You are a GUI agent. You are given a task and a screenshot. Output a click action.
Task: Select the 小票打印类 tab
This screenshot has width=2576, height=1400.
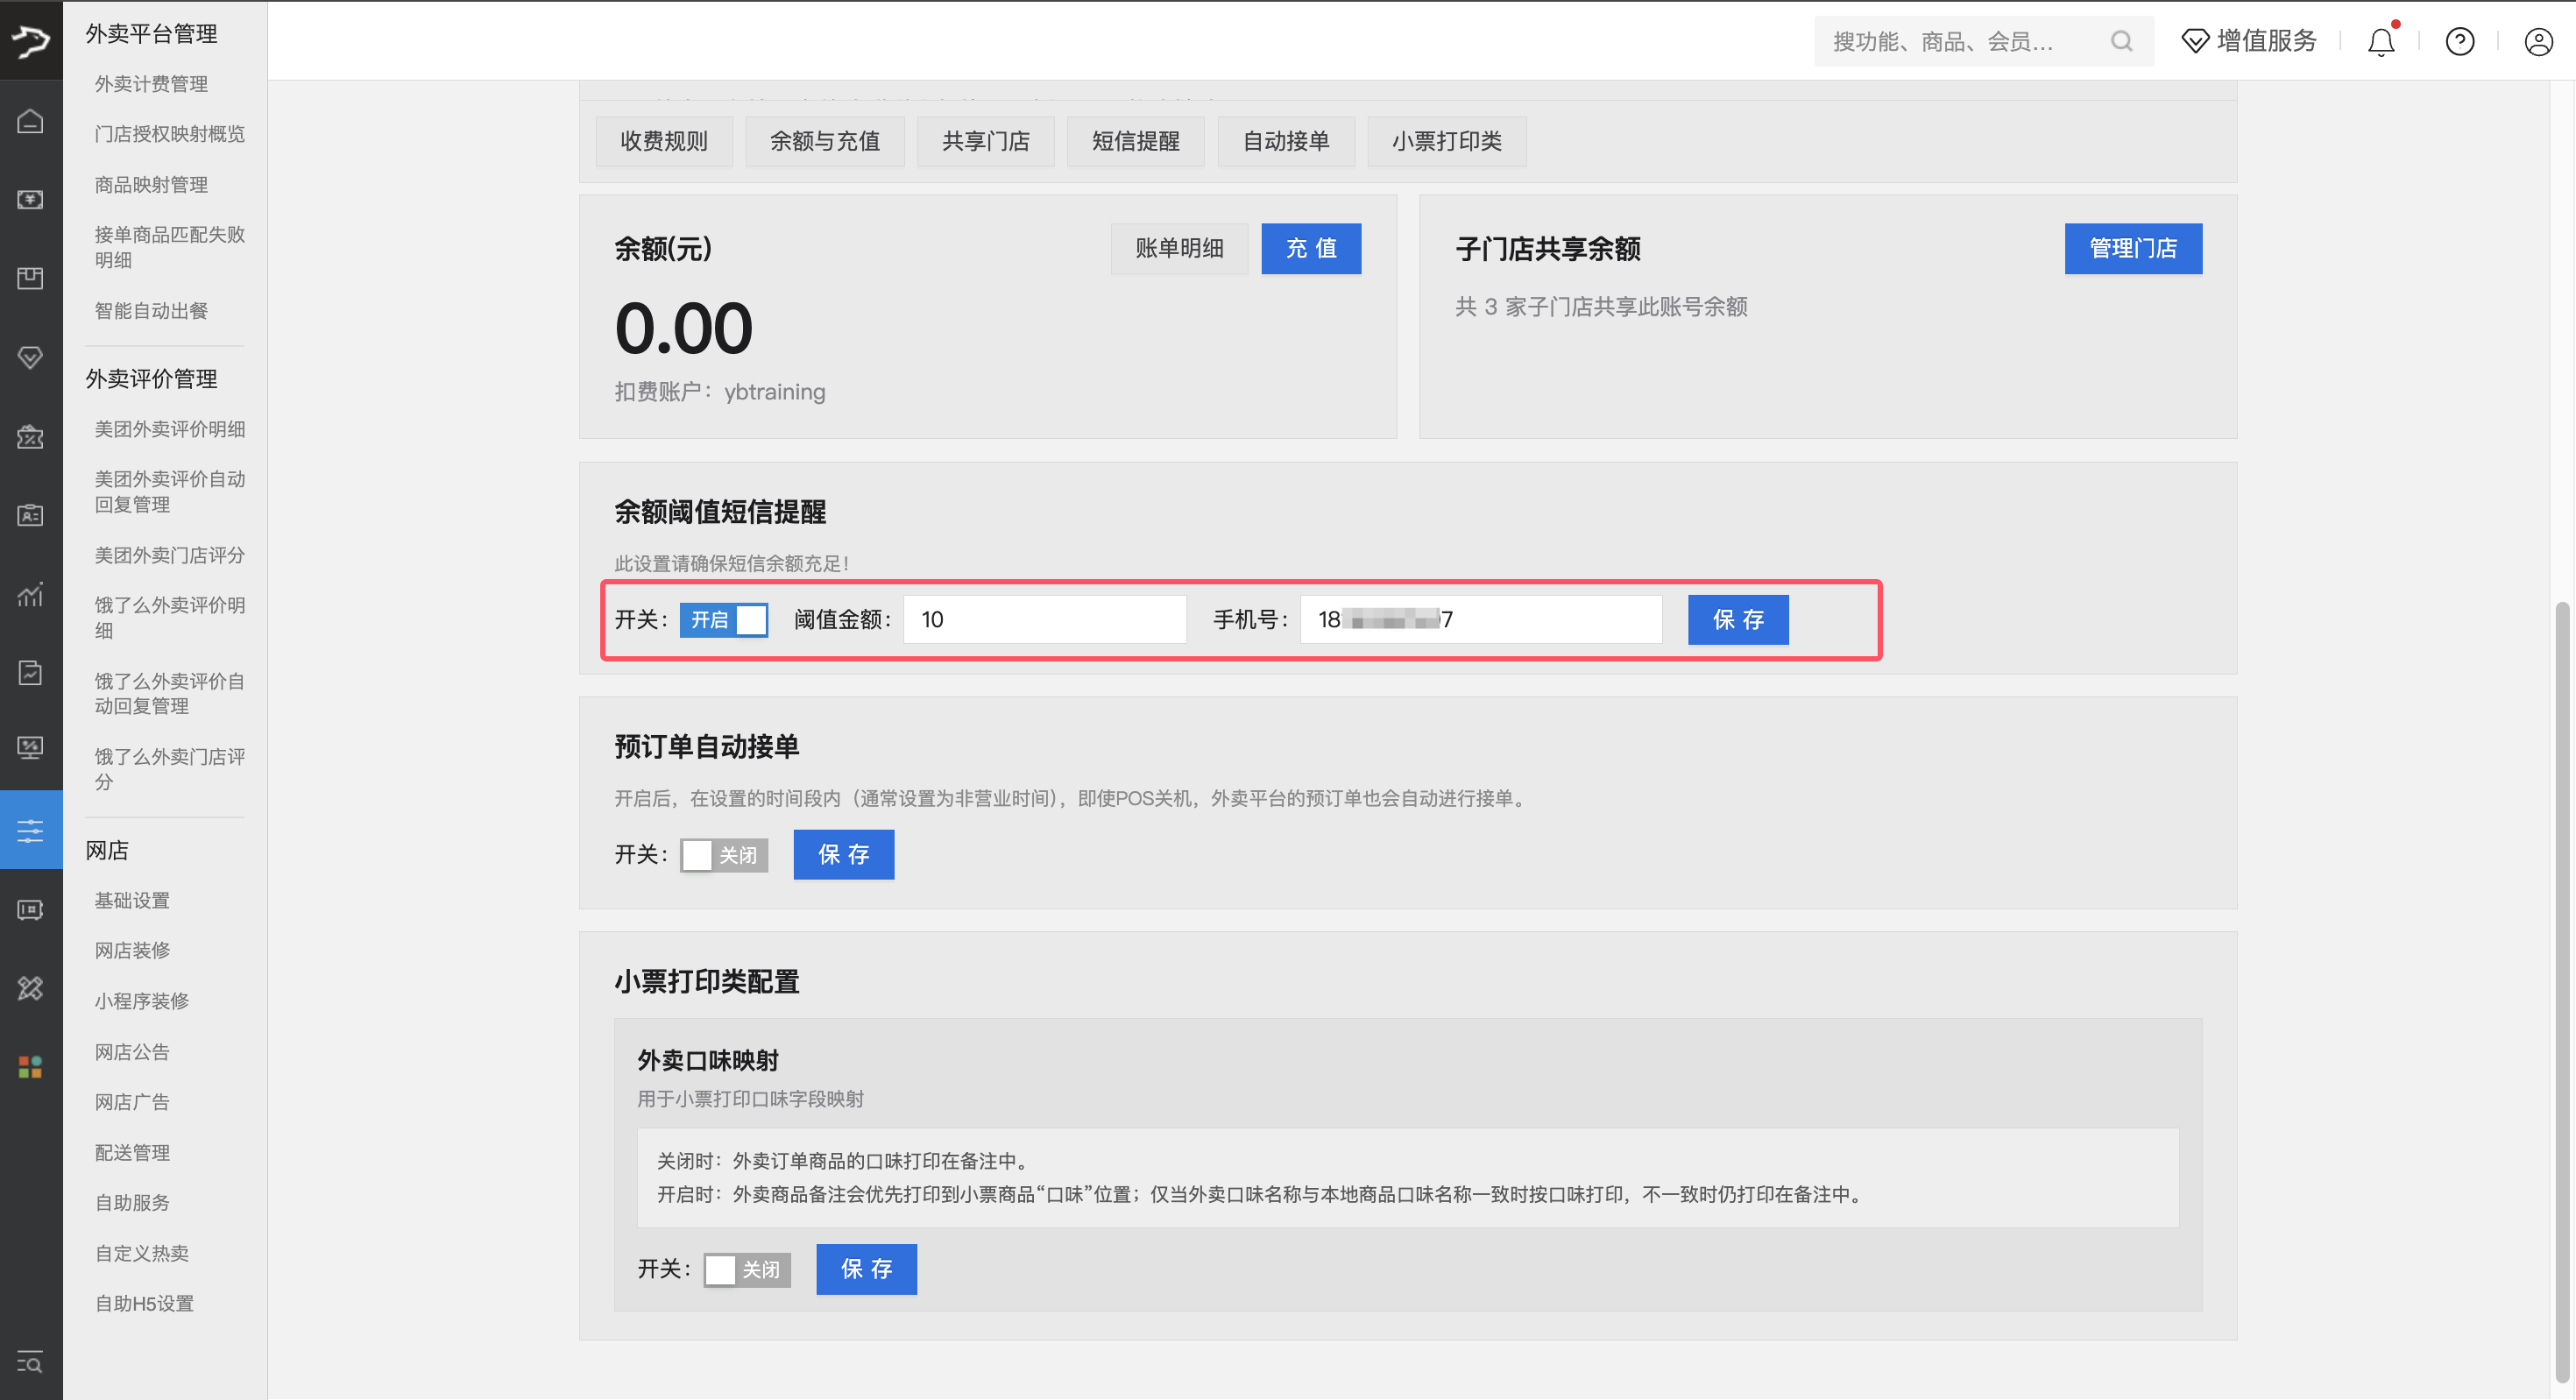1446,141
